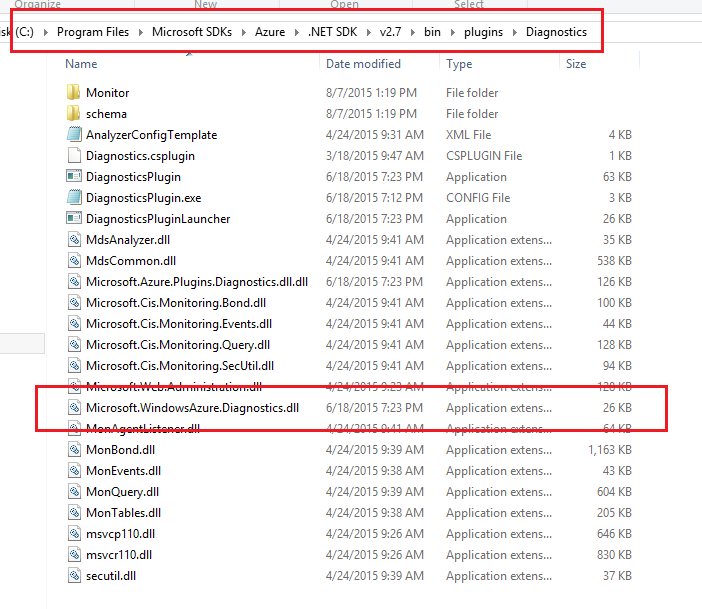Expand breadcrumb arrow after v2.7
The image size is (702, 609).
tap(412, 32)
